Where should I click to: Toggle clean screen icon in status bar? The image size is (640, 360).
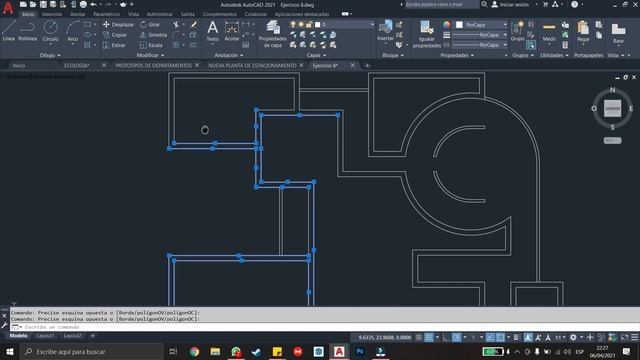click(x=624, y=337)
